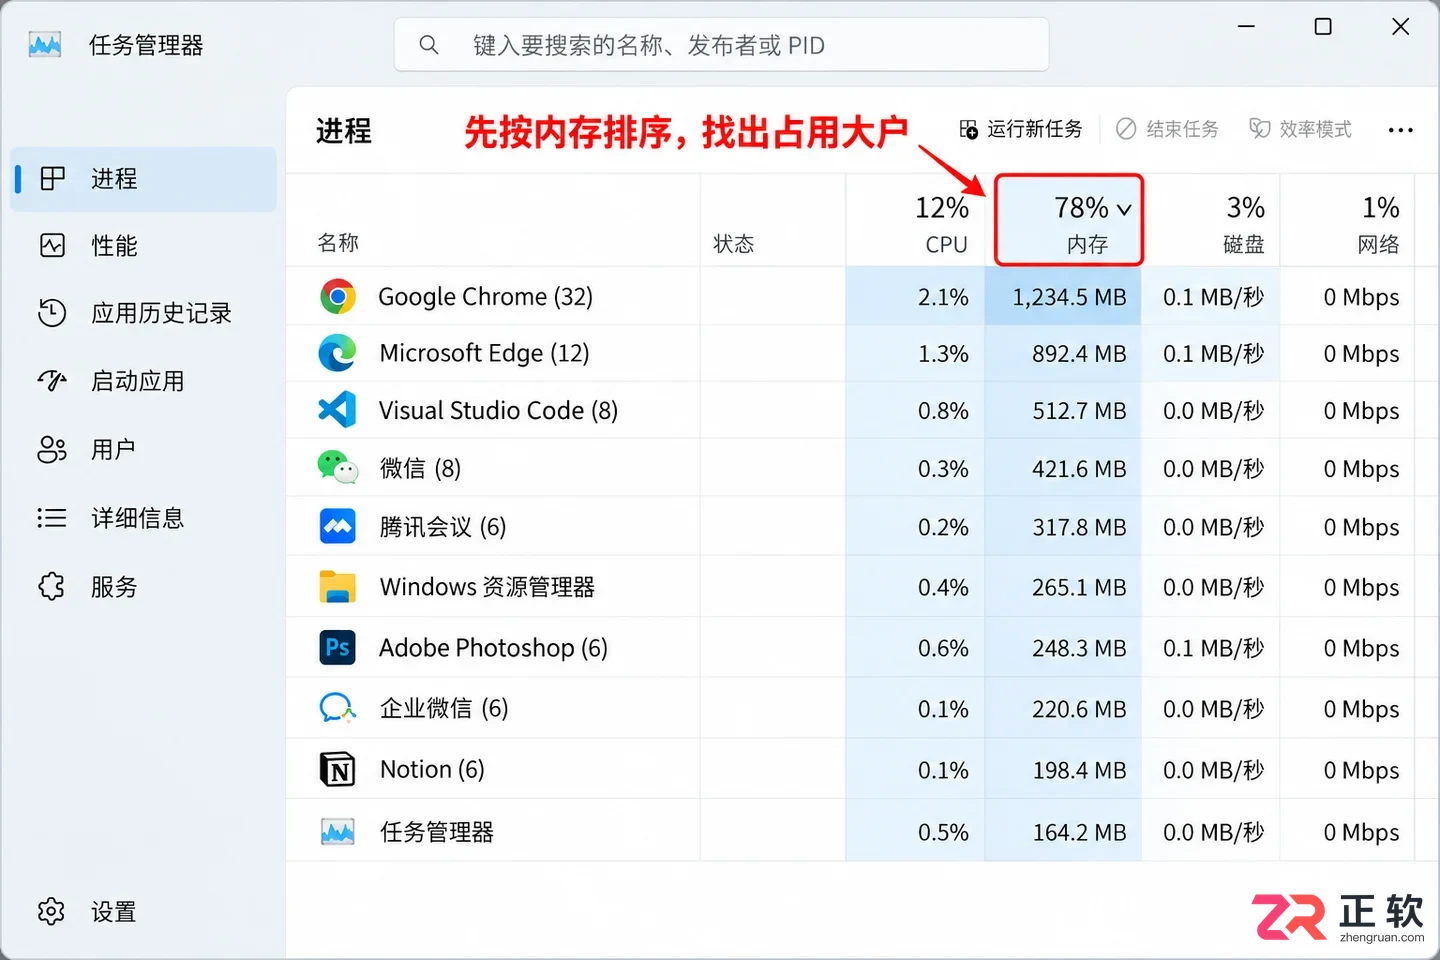Sort by the 网络 column header

1347,221
